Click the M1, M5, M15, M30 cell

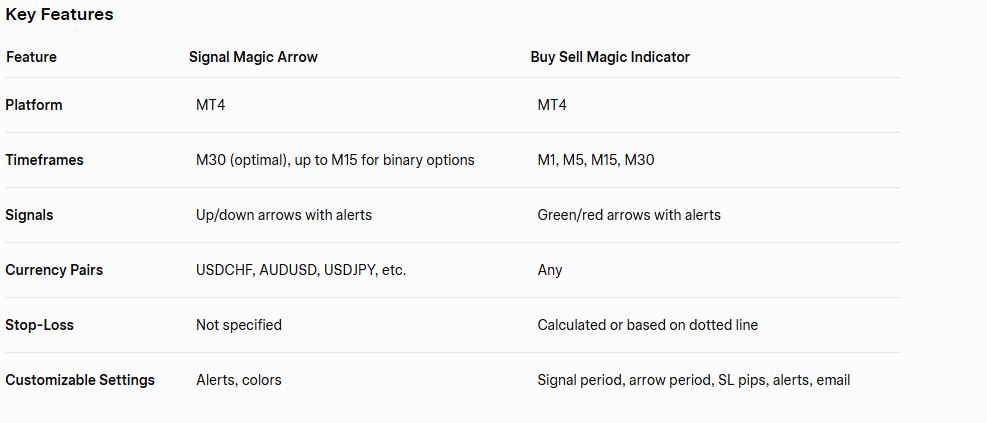(596, 160)
